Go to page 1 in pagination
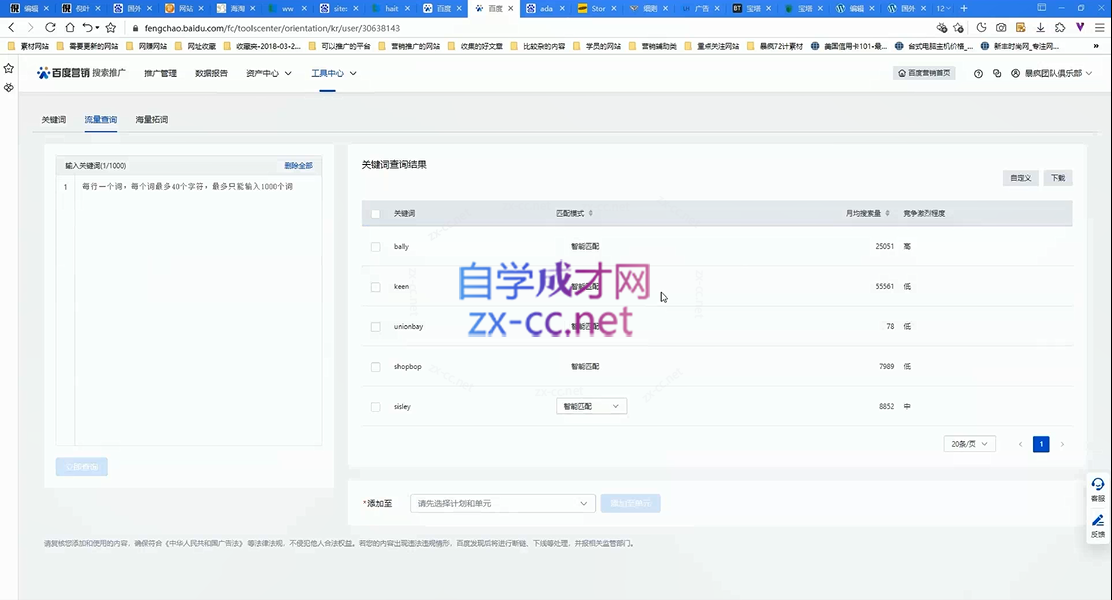Image resolution: width=1112 pixels, height=600 pixels. [x=1041, y=444]
